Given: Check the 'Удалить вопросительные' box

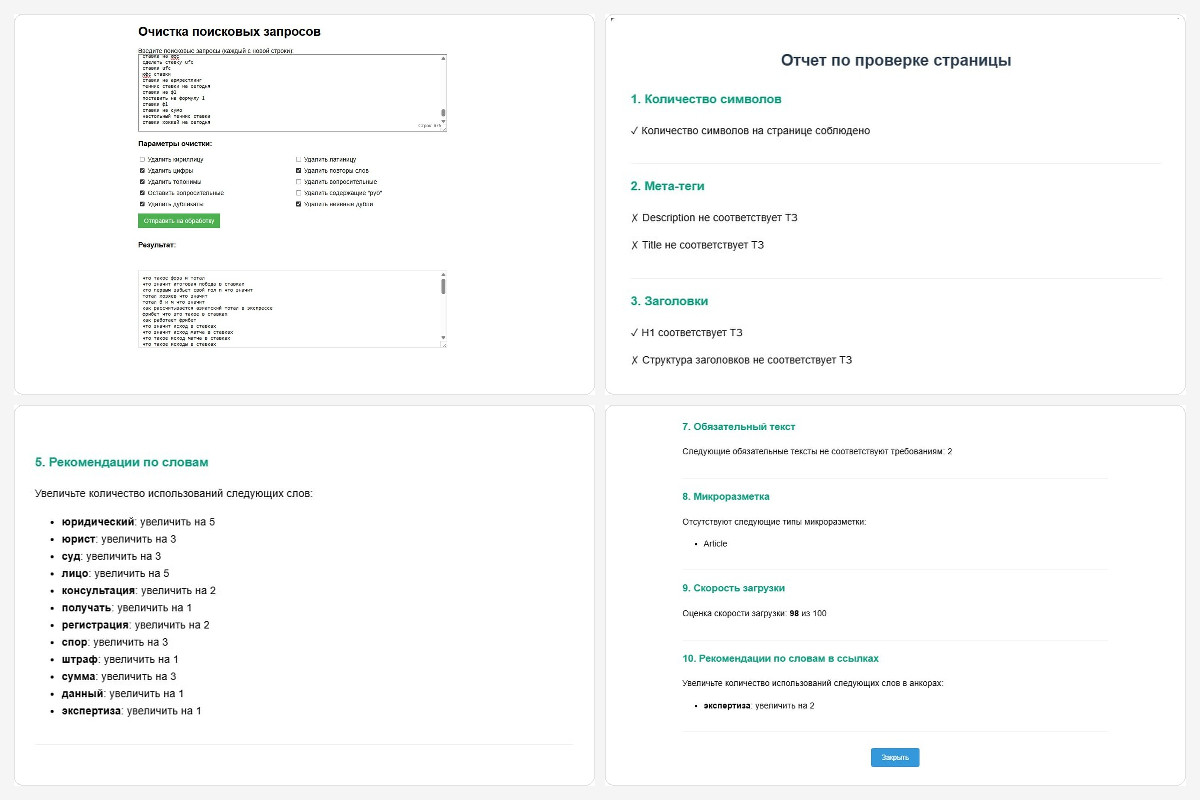Looking at the screenshot, I should pos(298,182).
